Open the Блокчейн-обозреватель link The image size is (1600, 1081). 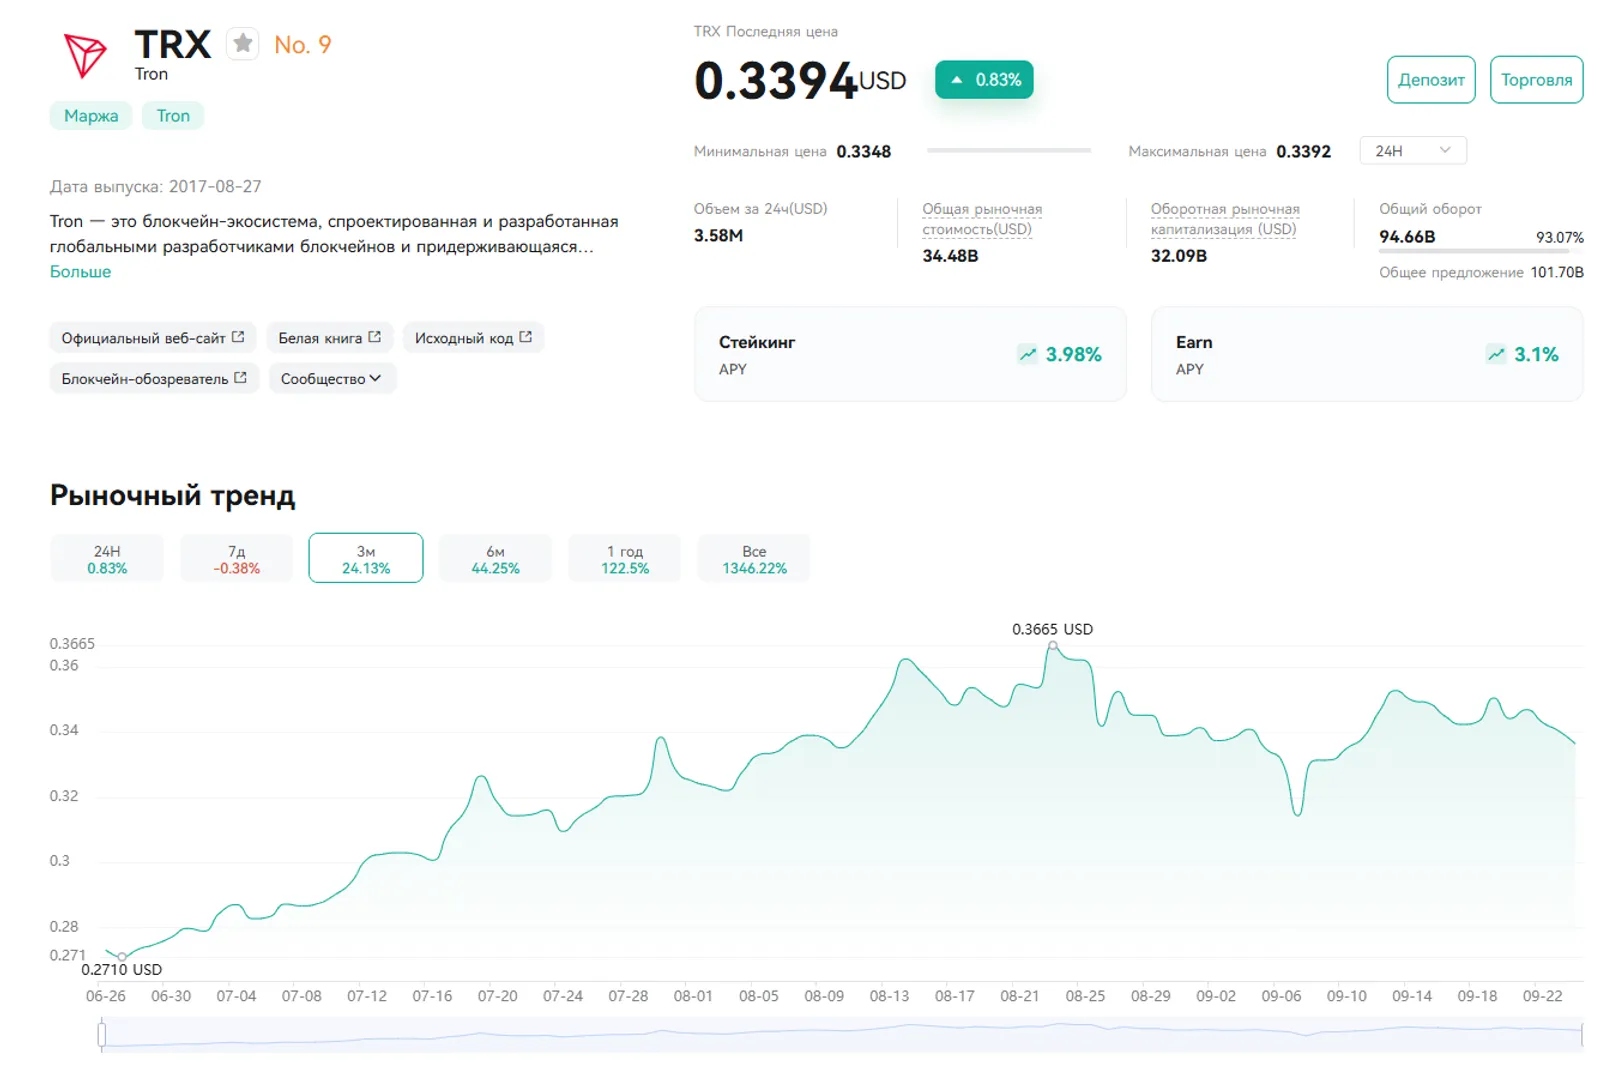pyautogui.click(x=154, y=378)
